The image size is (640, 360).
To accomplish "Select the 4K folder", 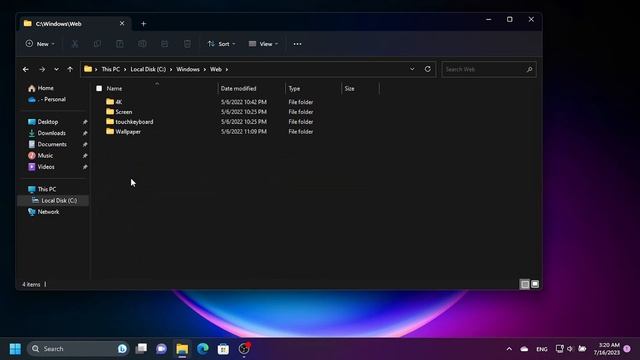I will point(114,102).
